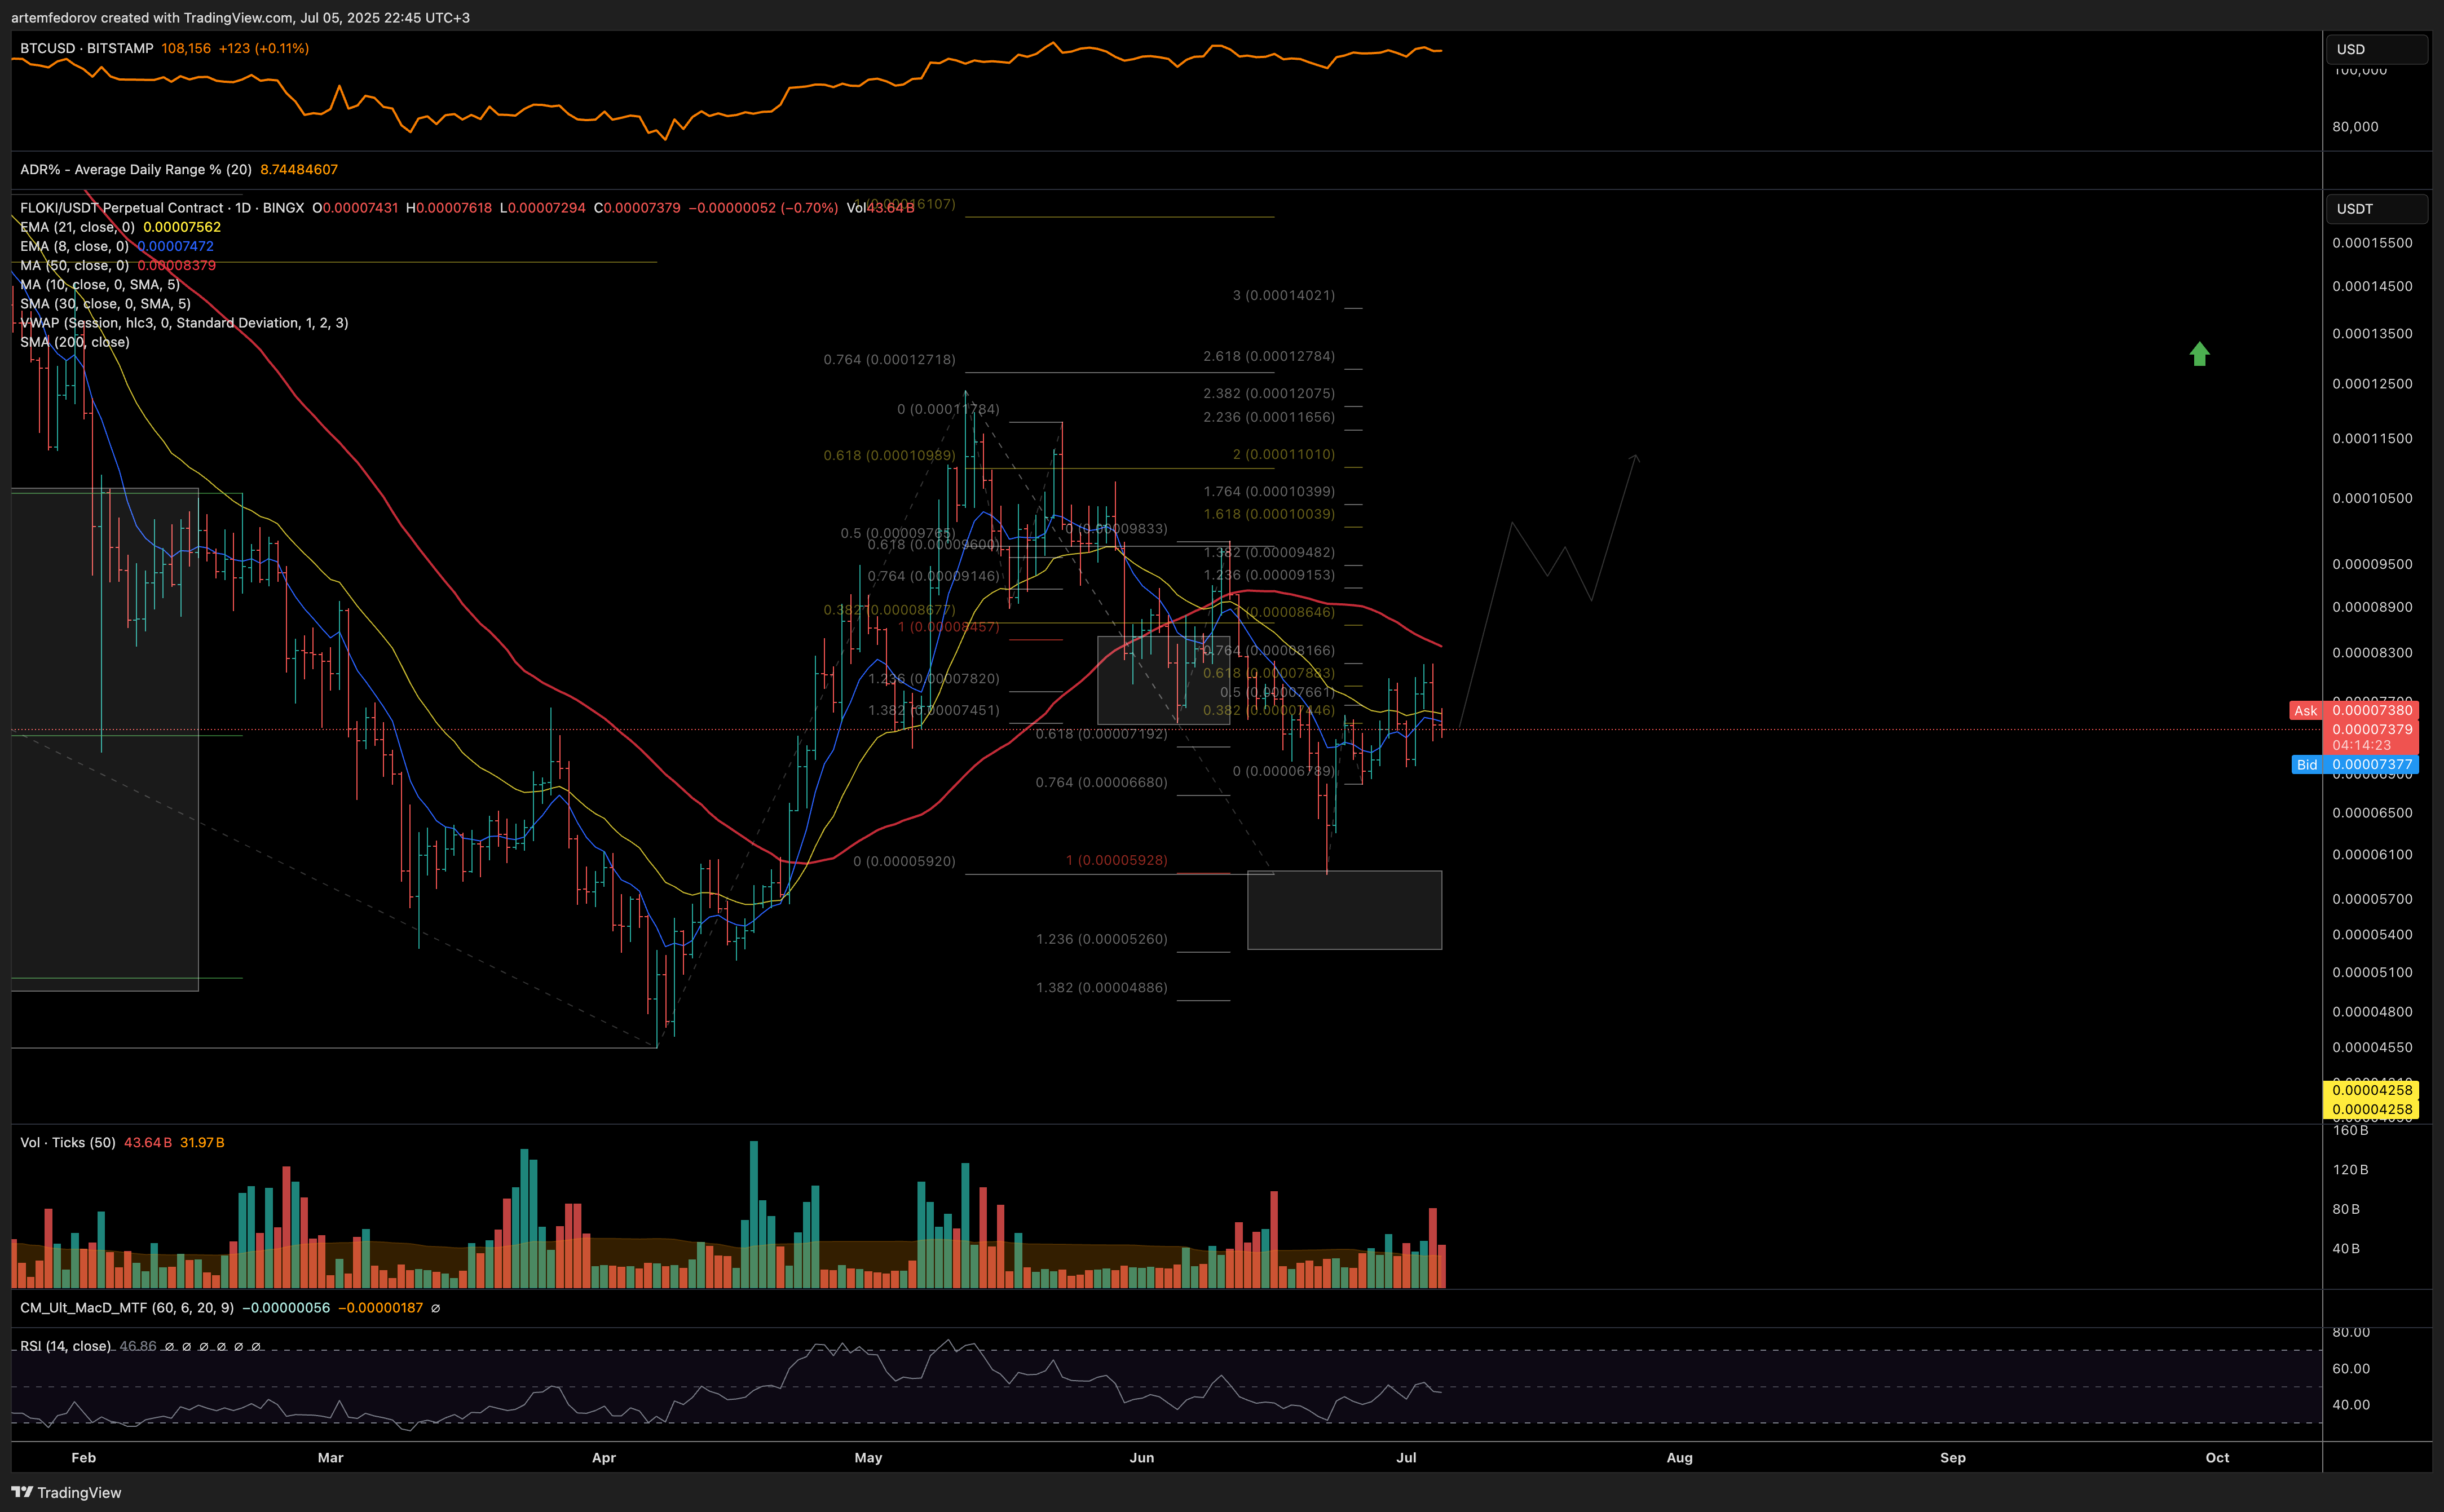Click the red Fib label 1 (0.00005928)
This screenshot has width=2444, height=1512.
(x=1116, y=861)
